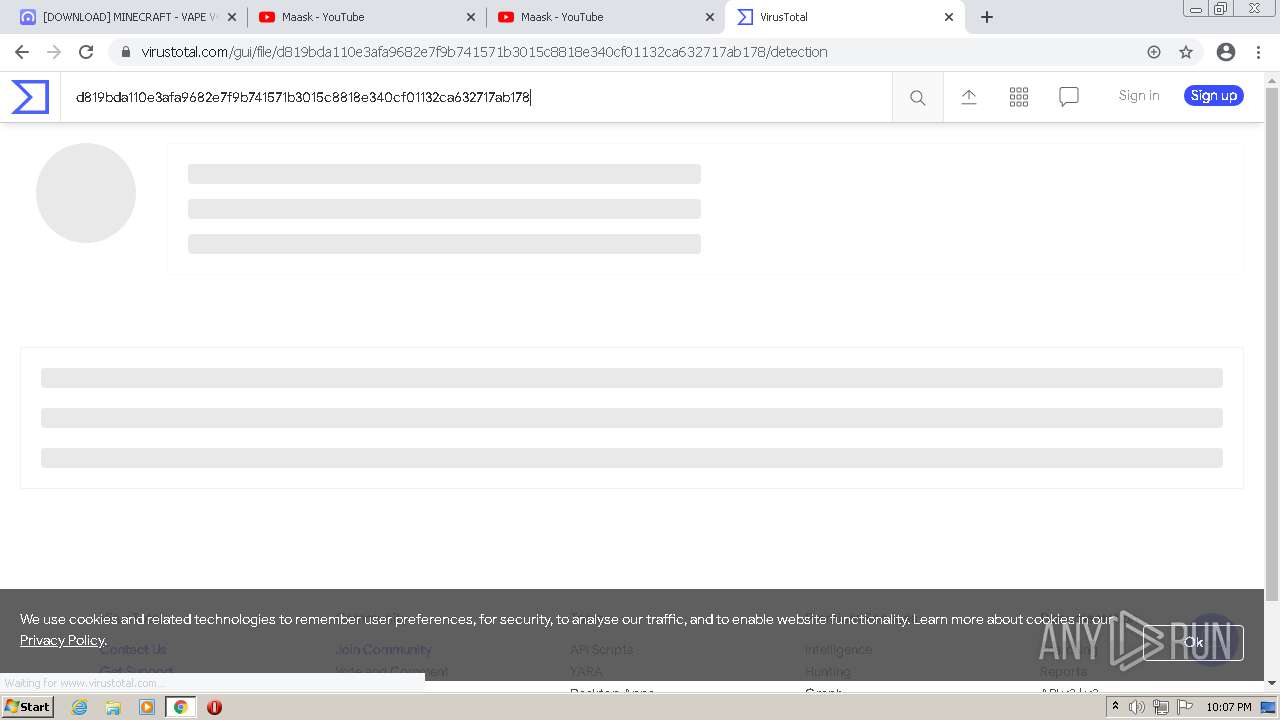Click the Join Community footer link
Viewport: 1280px width, 720px height.
[383, 649]
